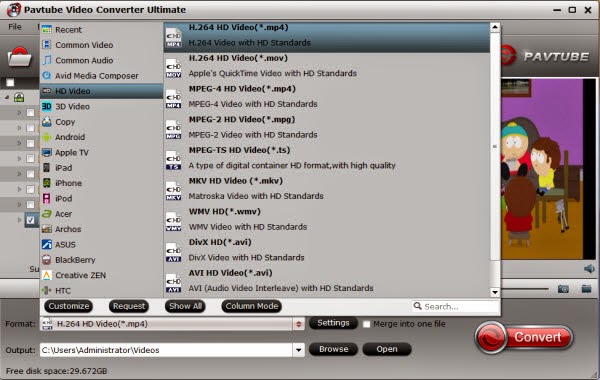Click the MKV HD format icon
This screenshot has height=380, width=600.
pos(173,191)
